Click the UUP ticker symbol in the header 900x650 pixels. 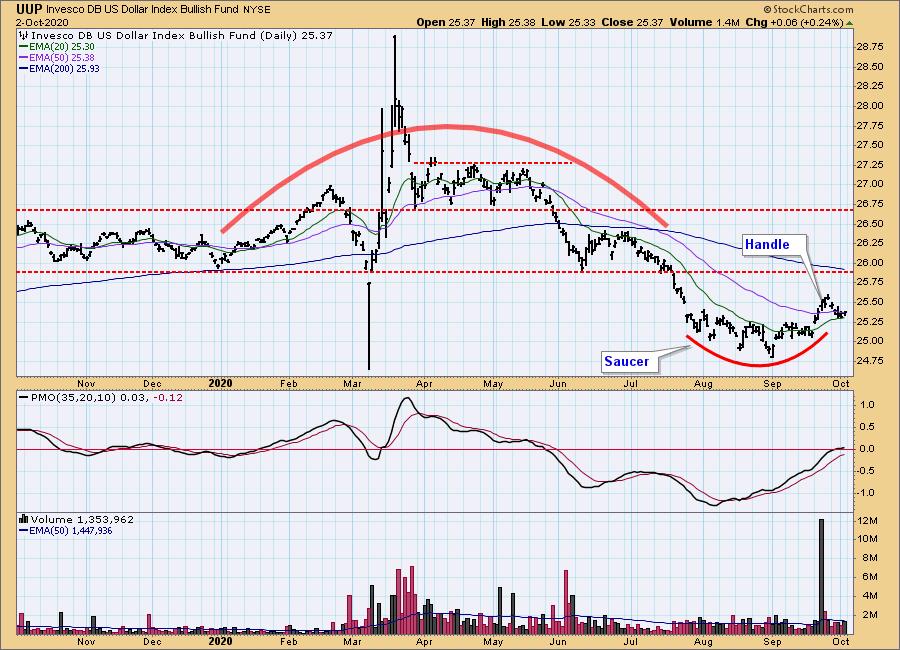point(29,9)
